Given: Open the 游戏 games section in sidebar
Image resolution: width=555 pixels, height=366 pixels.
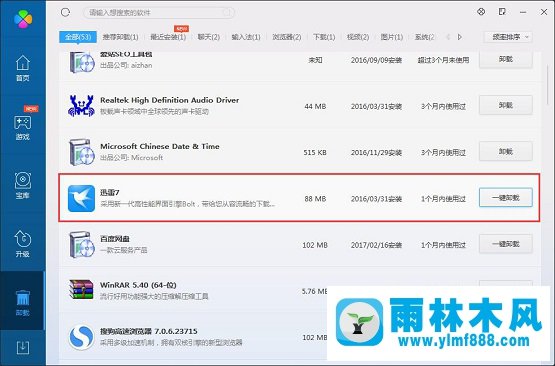Looking at the screenshot, I should 23,127.
